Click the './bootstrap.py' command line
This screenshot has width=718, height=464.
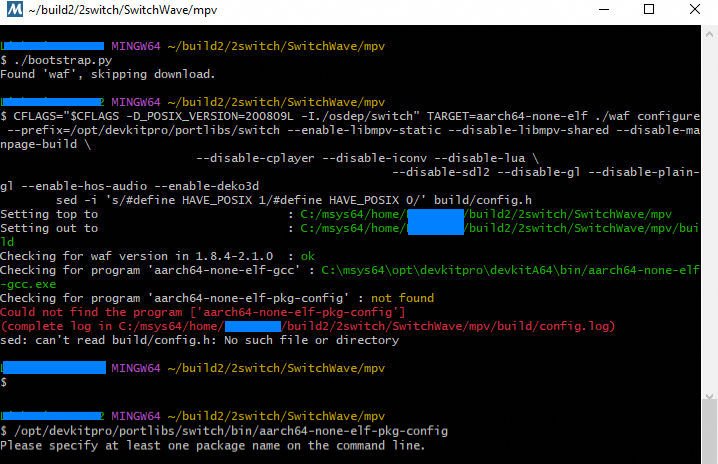click(56, 60)
